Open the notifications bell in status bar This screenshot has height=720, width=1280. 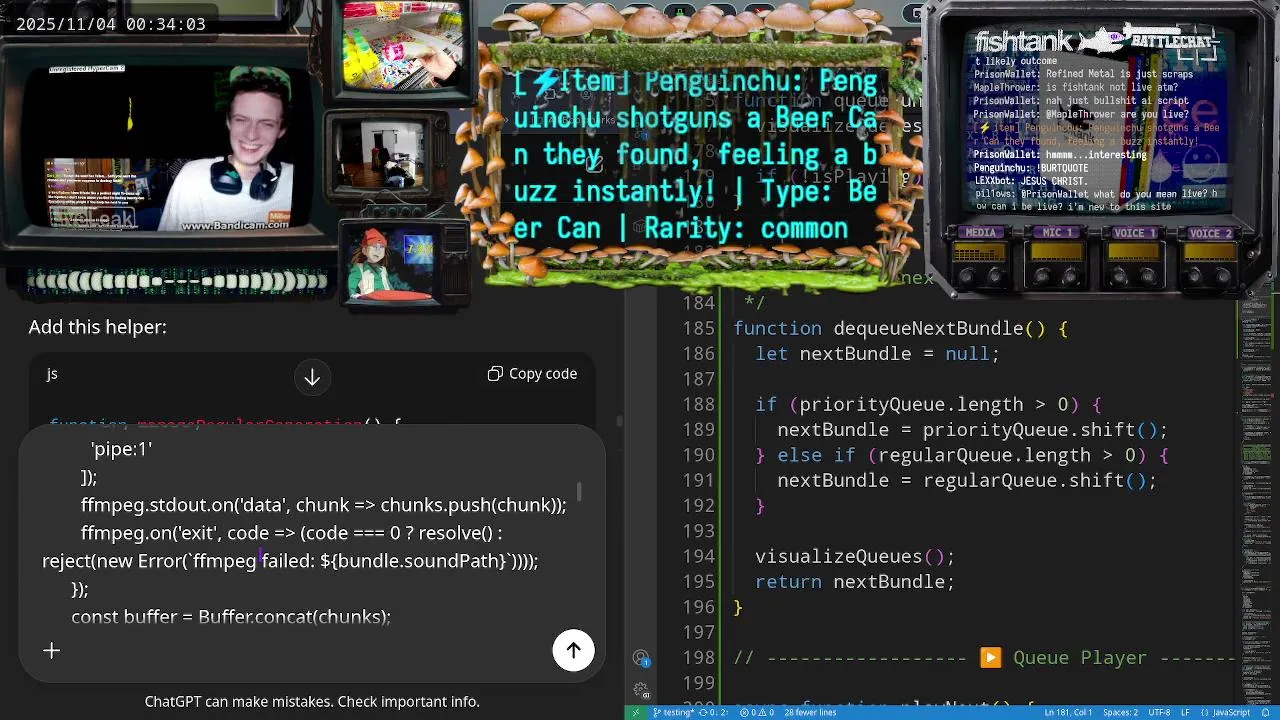(x=1265, y=713)
